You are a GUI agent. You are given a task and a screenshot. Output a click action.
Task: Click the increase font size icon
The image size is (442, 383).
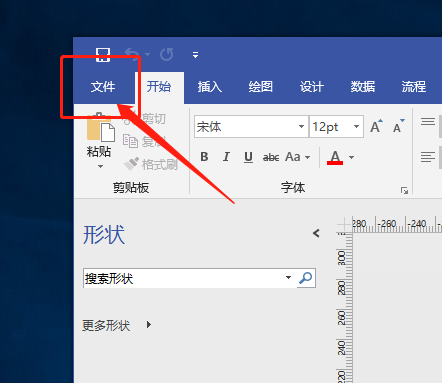(x=377, y=126)
